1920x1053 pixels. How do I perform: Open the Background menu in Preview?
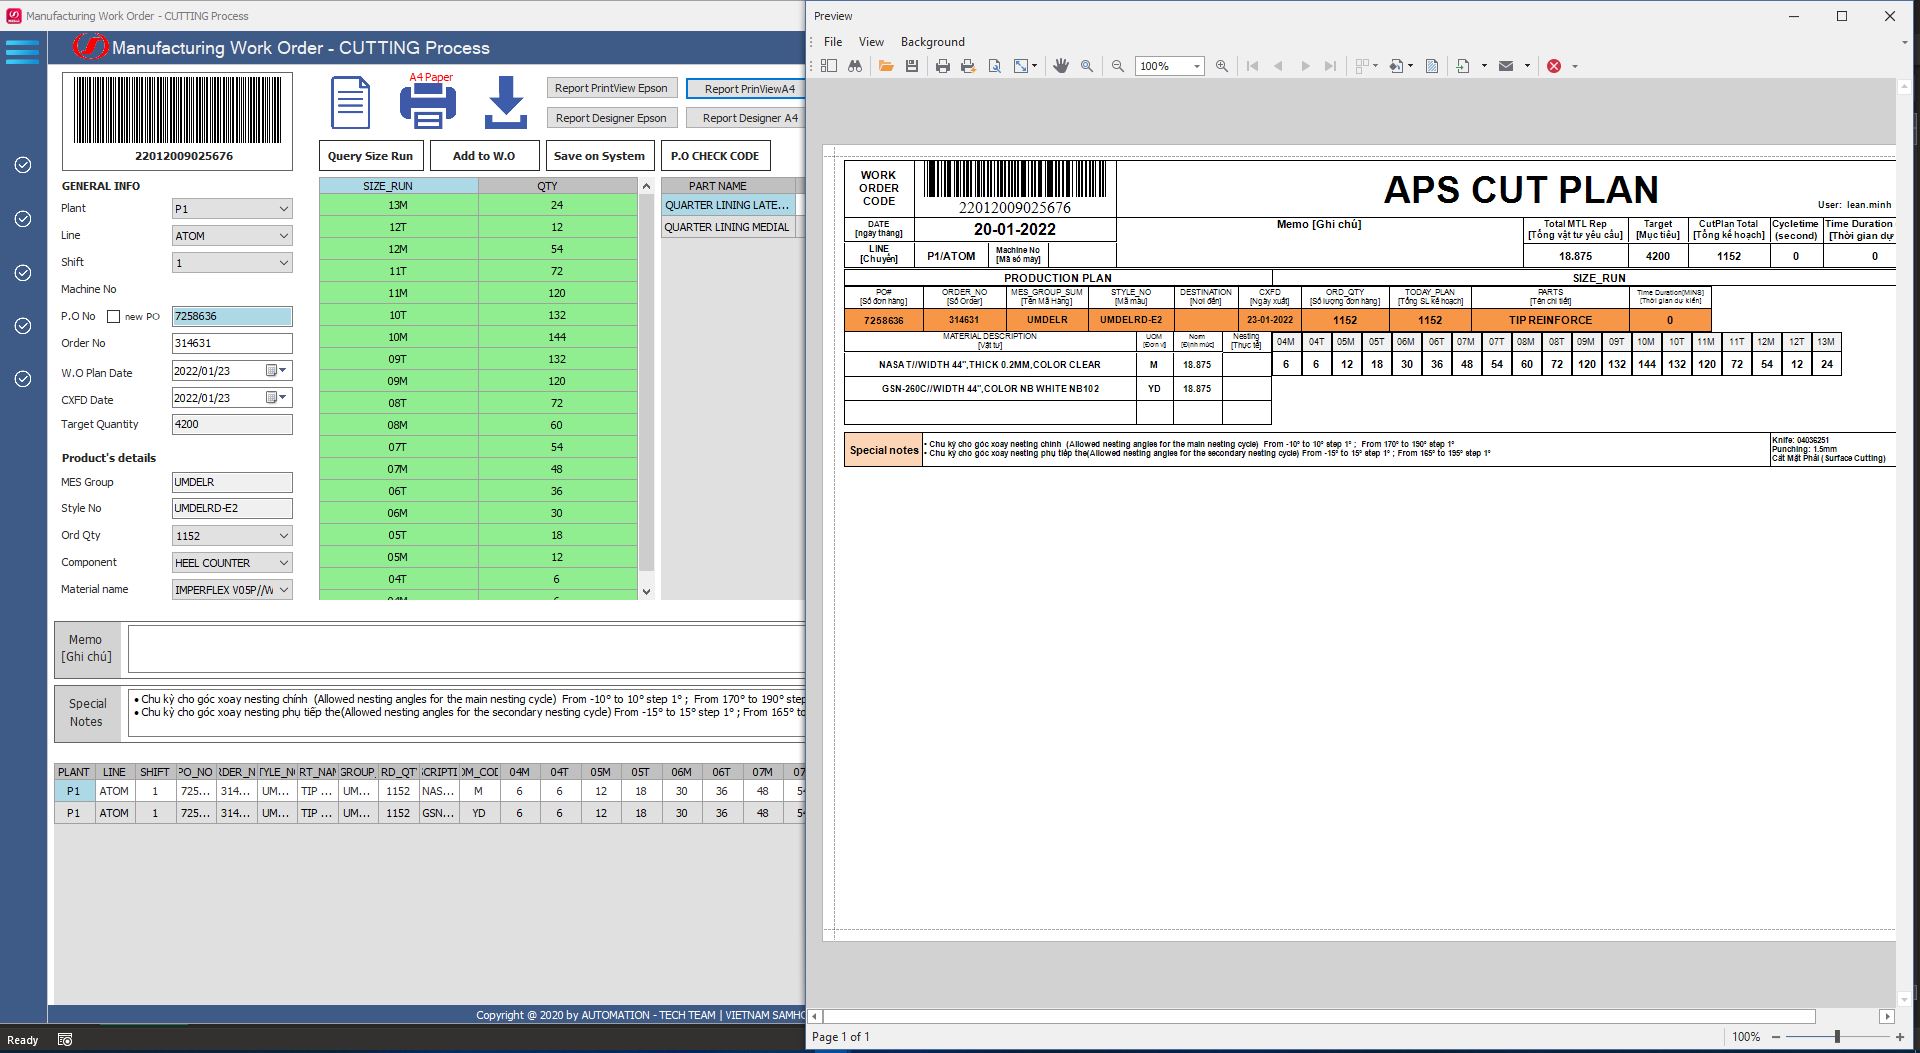[x=932, y=42]
